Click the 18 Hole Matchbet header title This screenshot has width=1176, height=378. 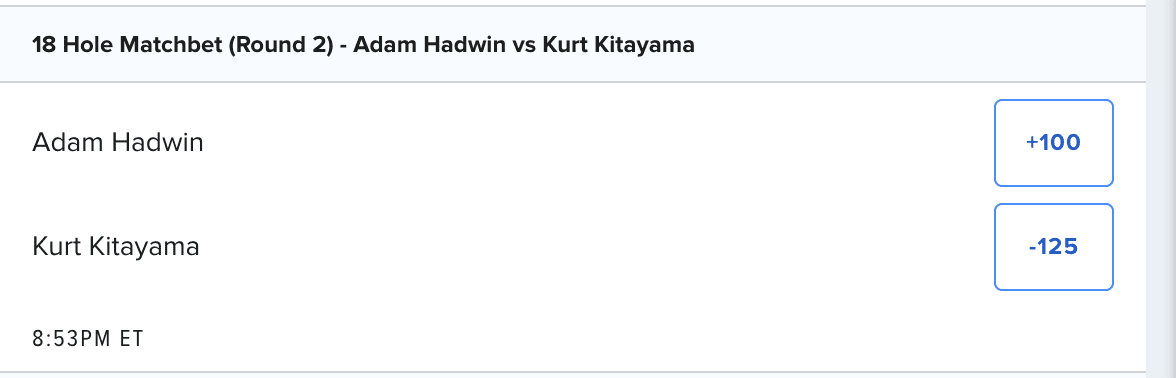(x=364, y=45)
